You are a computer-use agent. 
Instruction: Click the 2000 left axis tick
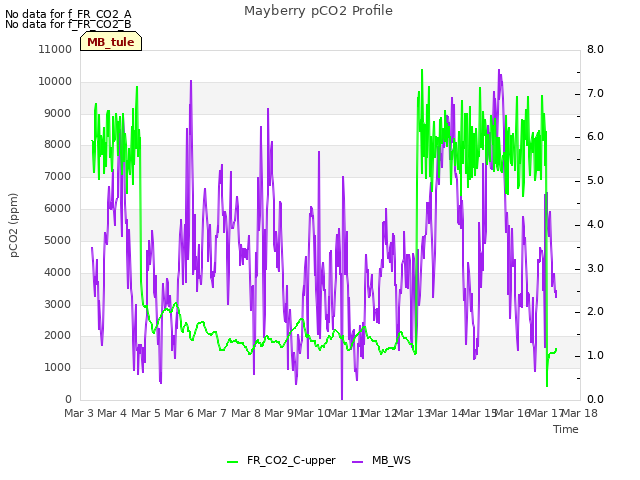tap(58, 336)
